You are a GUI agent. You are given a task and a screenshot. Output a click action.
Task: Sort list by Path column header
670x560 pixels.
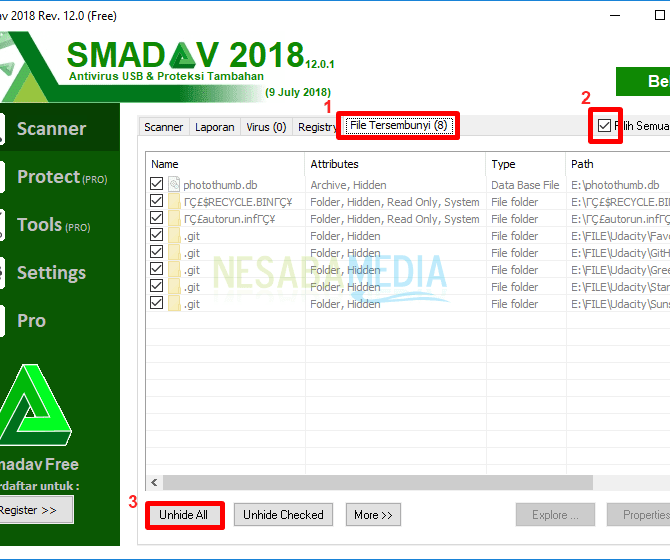(x=618, y=164)
